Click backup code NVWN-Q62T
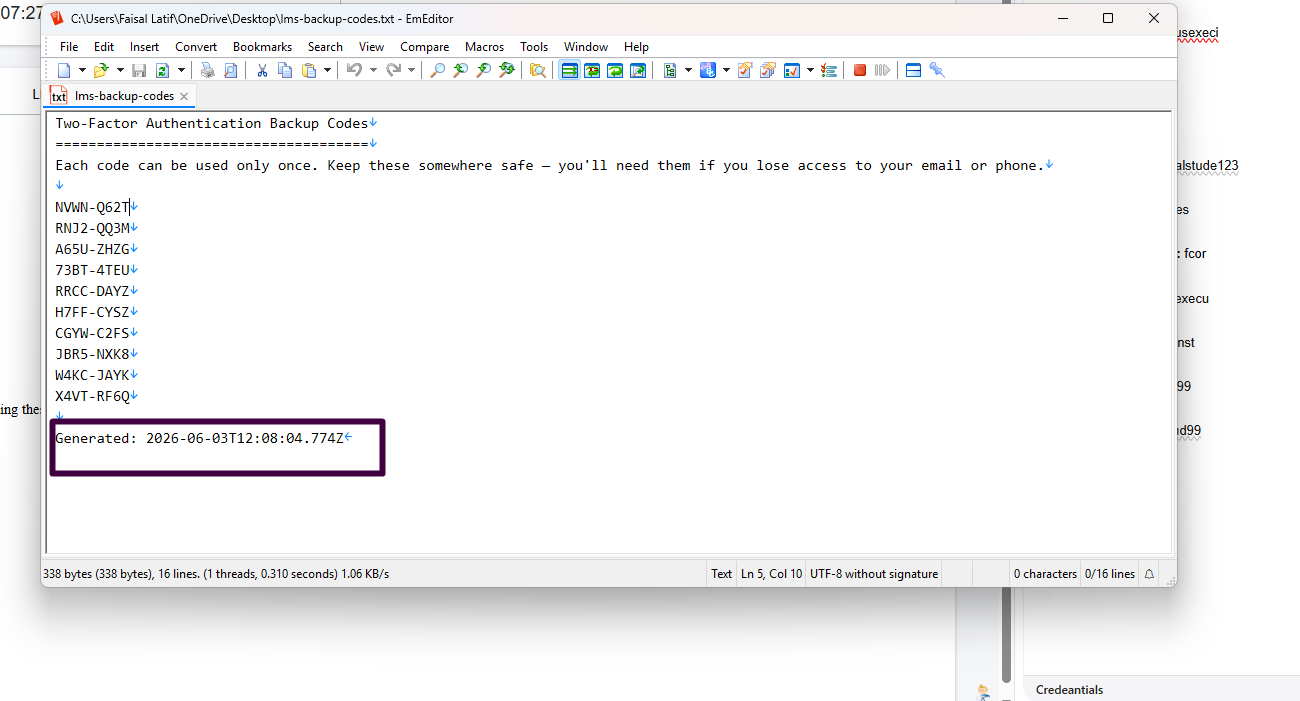This screenshot has height=701, width=1300. click(x=92, y=207)
